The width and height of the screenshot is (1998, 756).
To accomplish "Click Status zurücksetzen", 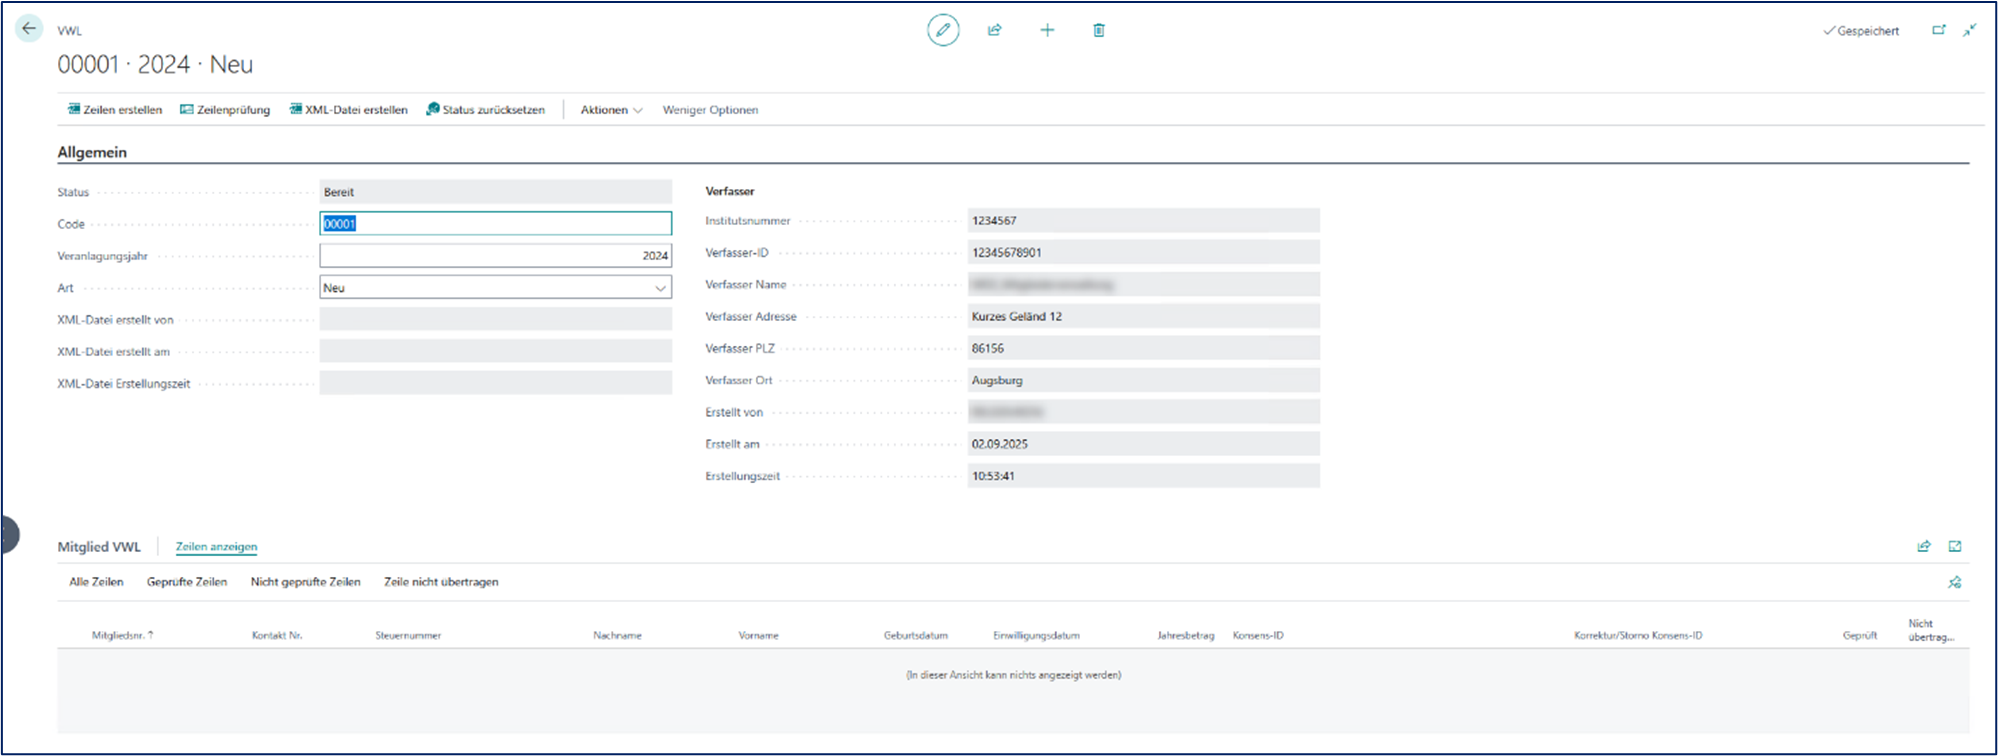I will pos(486,110).
